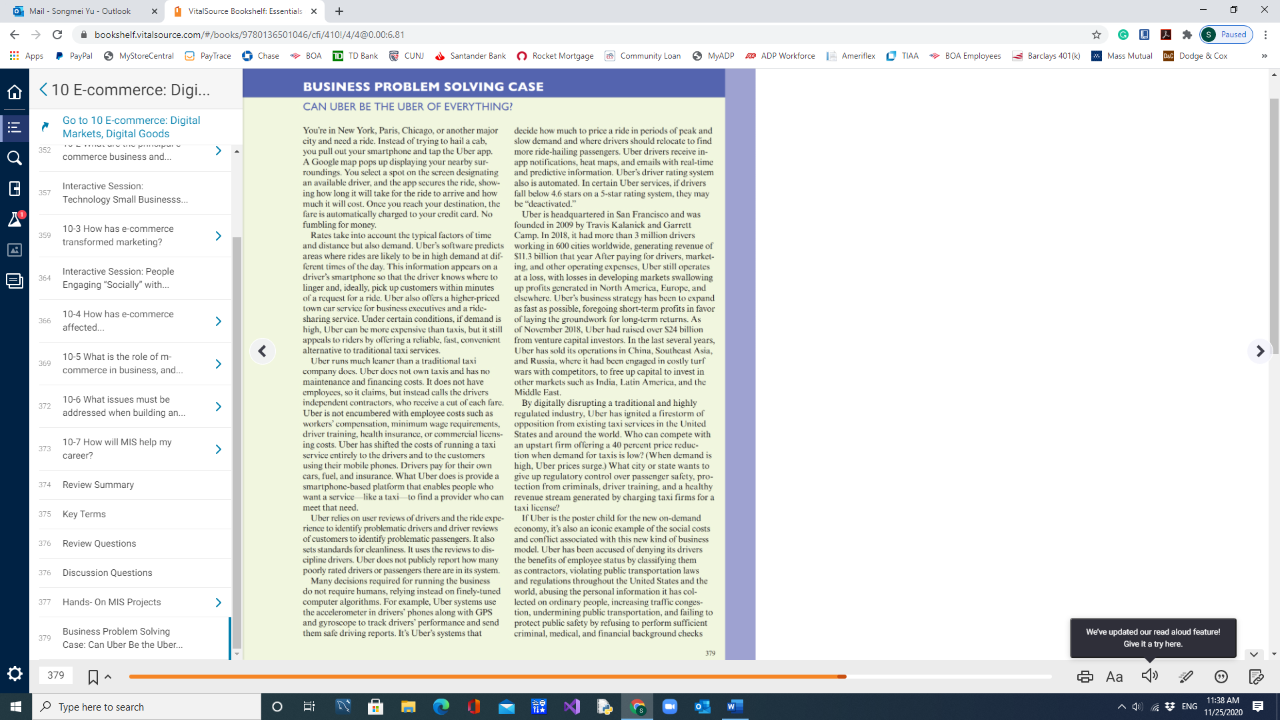Open the Rocket Mortgage bookmark

tap(555, 56)
